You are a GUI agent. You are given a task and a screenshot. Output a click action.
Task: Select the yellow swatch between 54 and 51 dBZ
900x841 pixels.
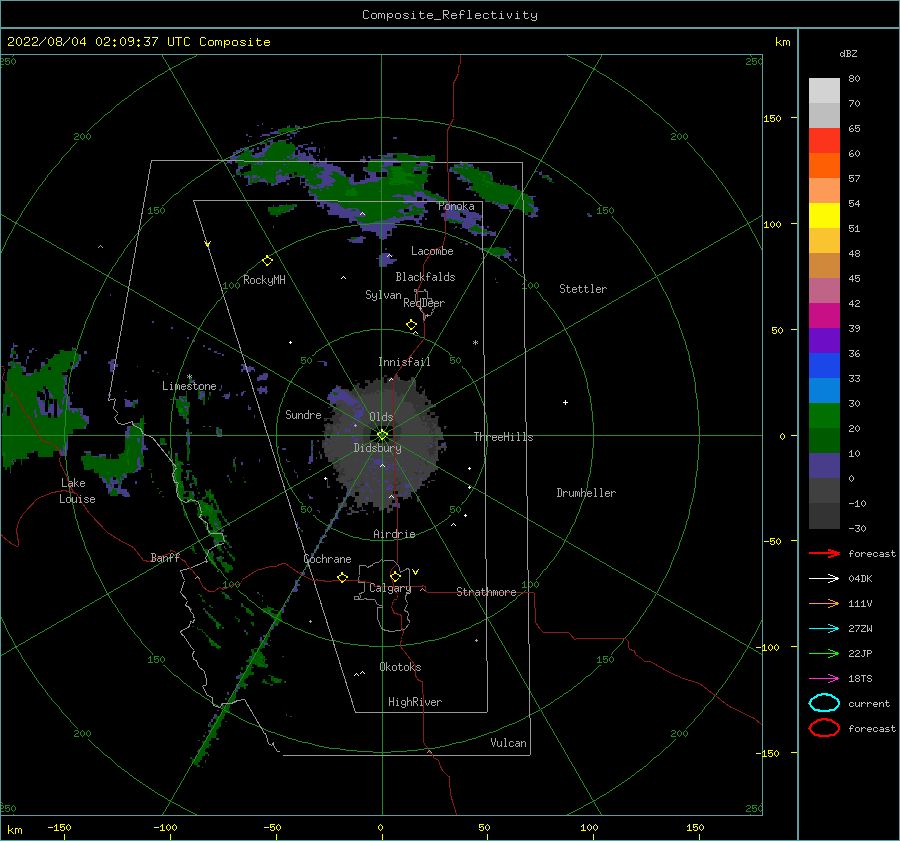pos(824,216)
